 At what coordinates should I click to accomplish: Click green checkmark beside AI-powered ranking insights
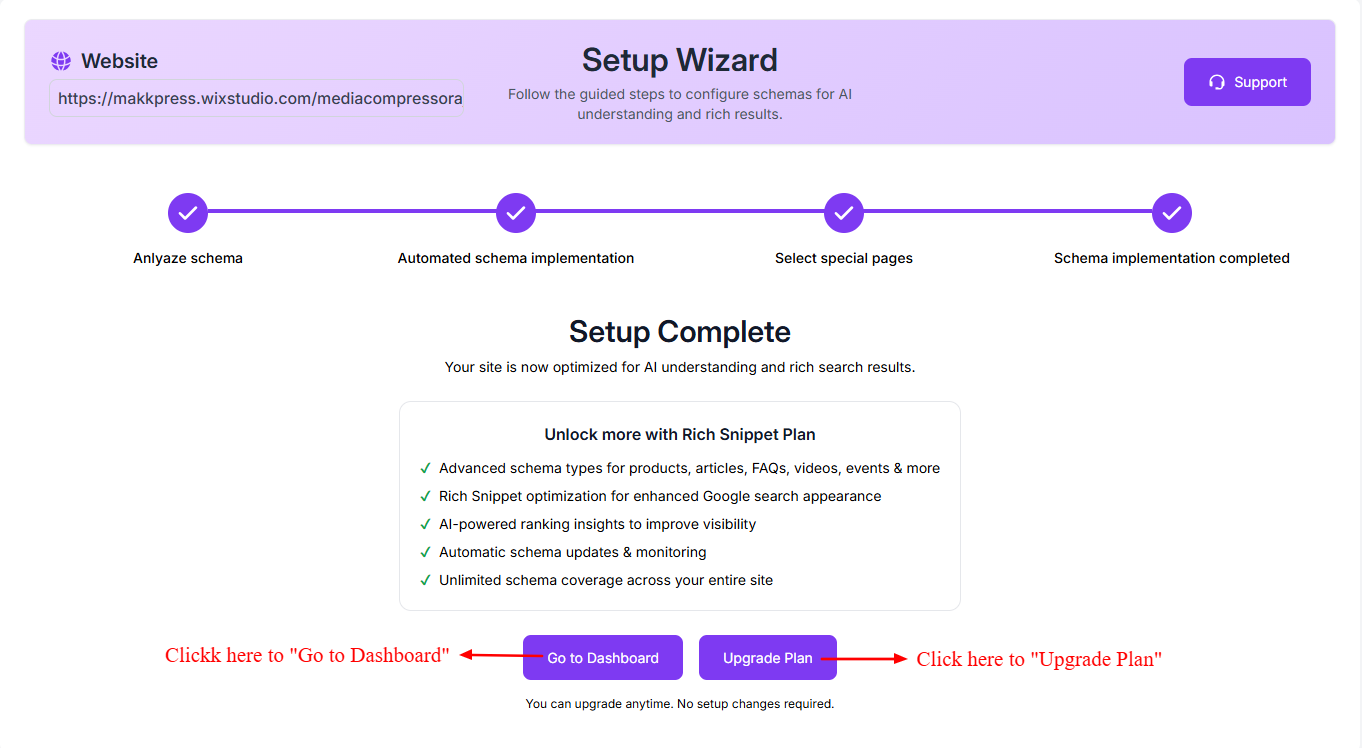click(x=426, y=524)
